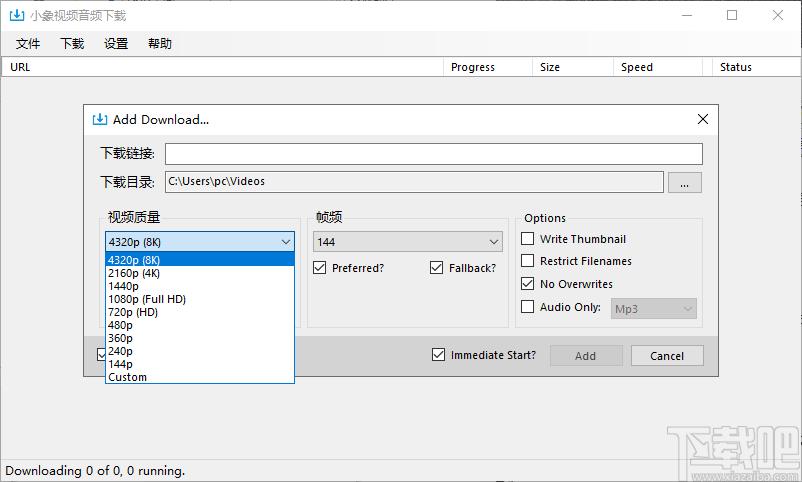
Task: Expand the 帧频 frame rate dropdown
Action: (408, 242)
